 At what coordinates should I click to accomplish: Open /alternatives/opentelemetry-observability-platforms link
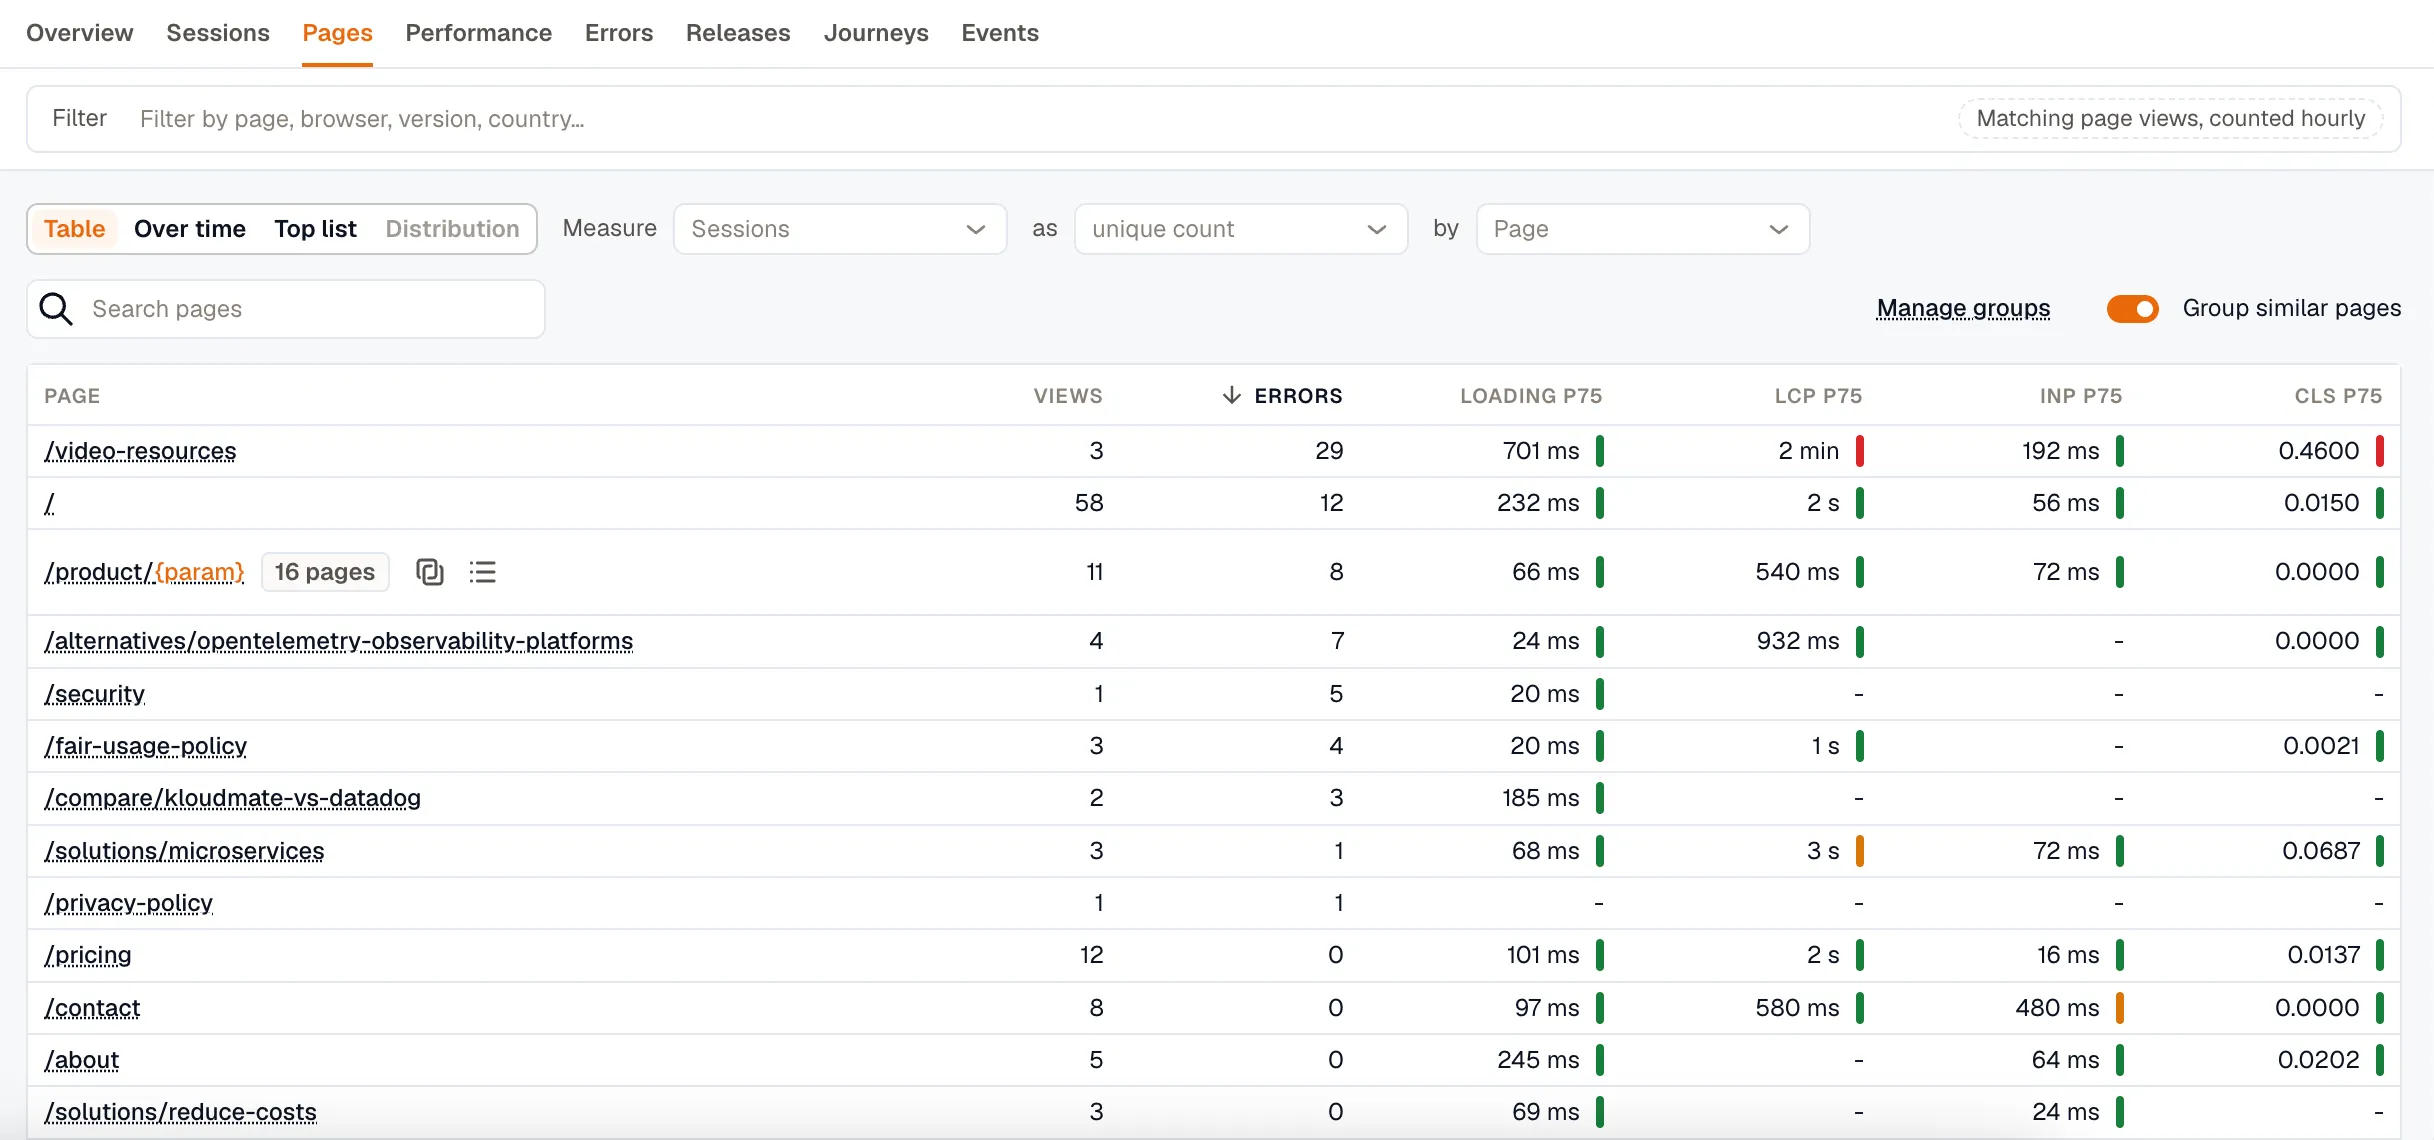[x=338, y=641]
